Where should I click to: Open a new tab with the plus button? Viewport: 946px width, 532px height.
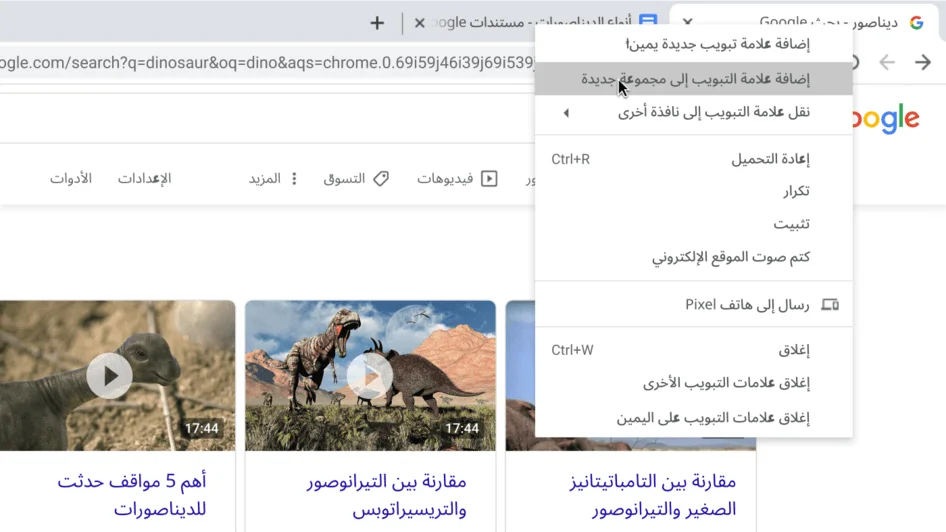tap(377, 23)
